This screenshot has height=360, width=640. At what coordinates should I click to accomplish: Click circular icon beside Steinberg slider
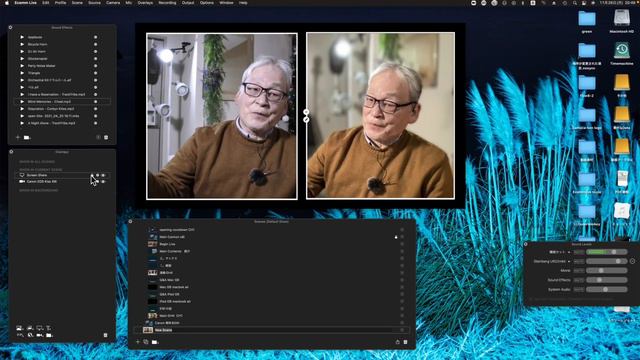point(632,261)
